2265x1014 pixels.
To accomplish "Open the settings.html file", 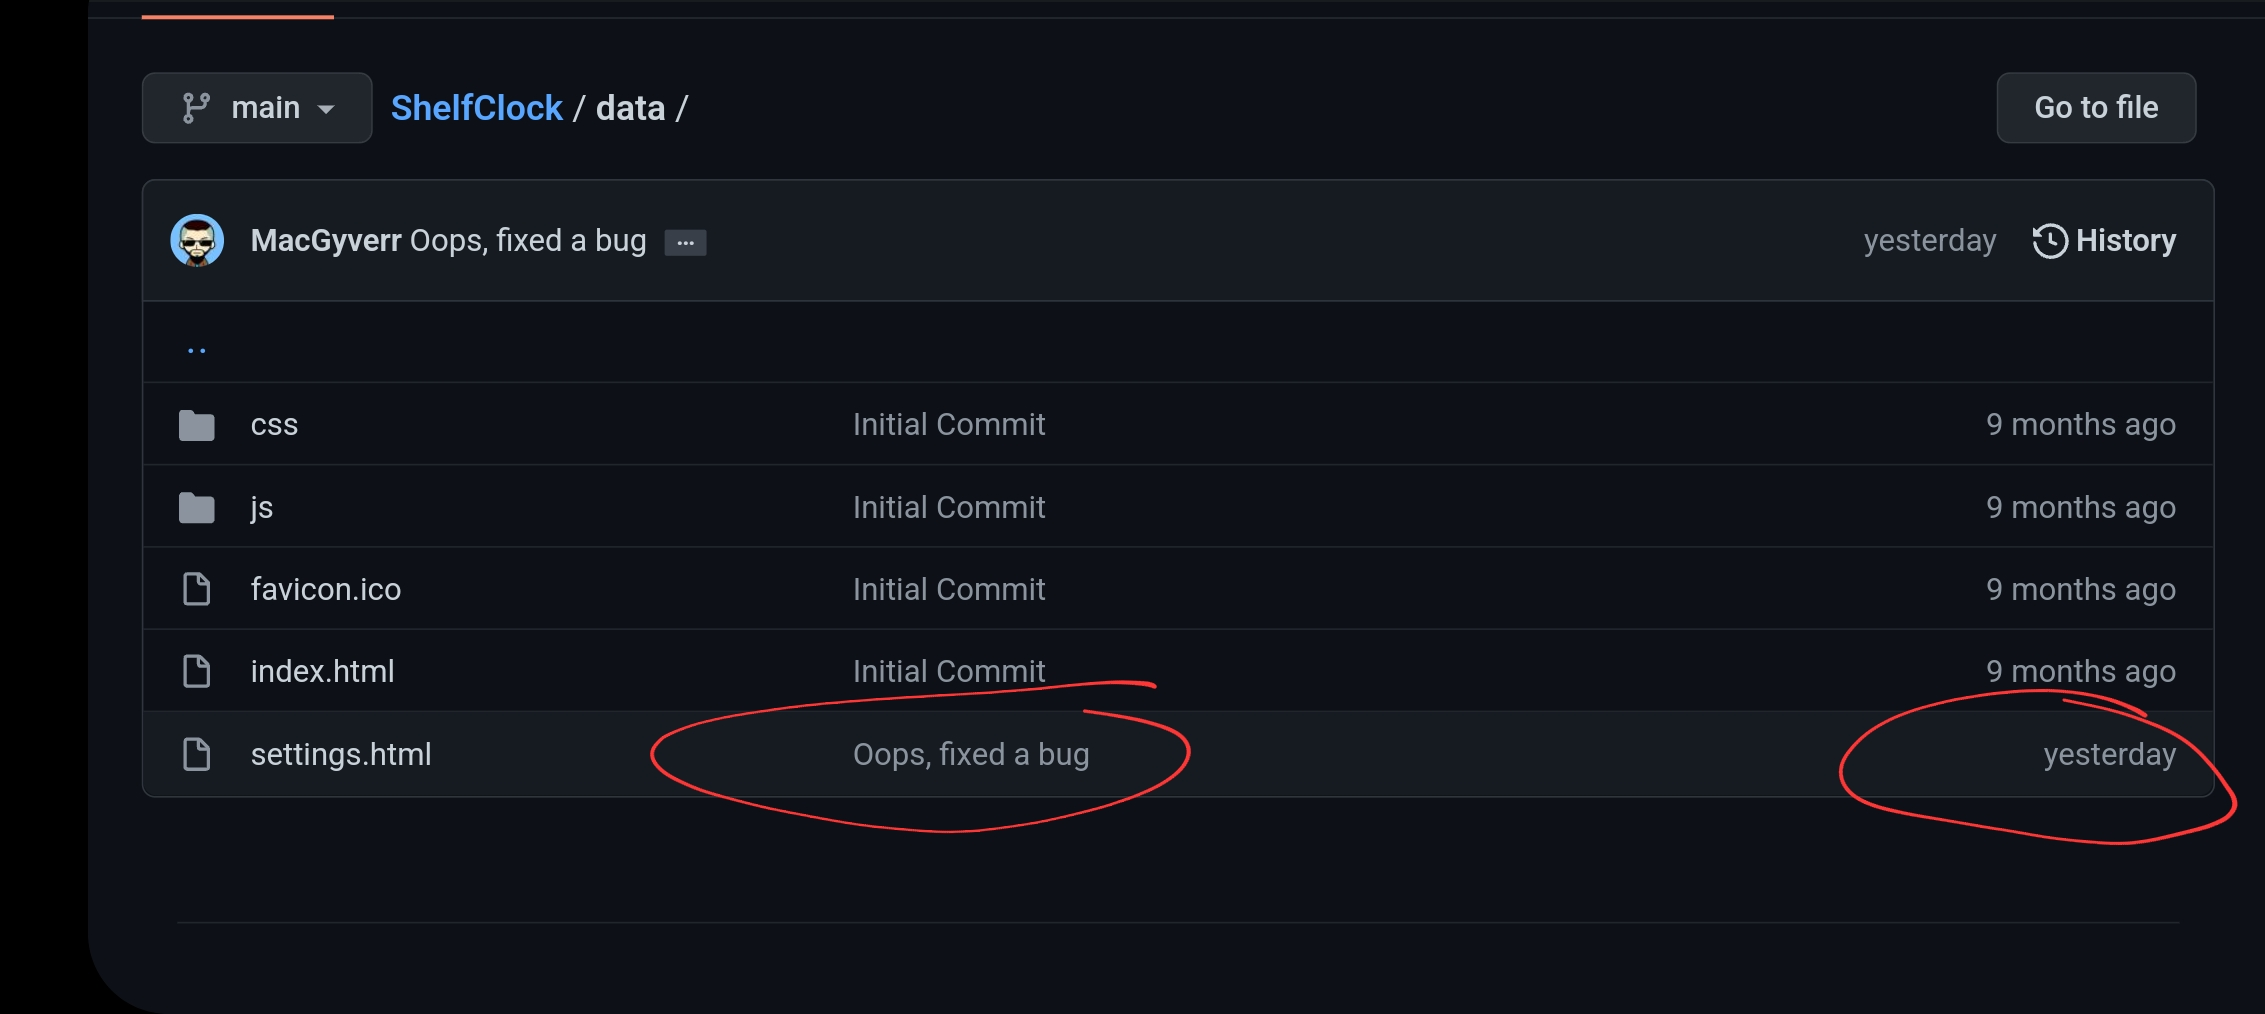I will [341, 754].
